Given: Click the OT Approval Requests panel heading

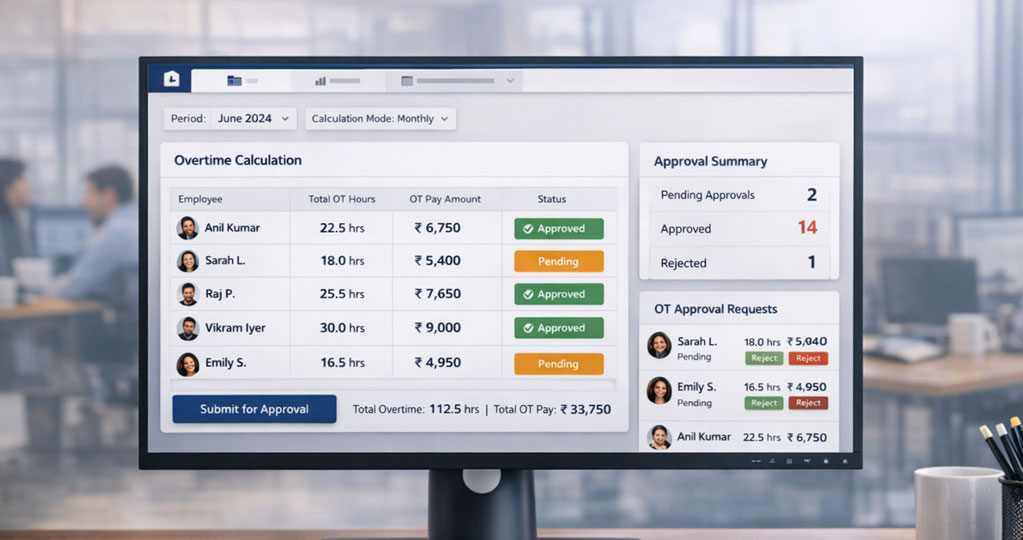Looking at the screenshot, I should [716, 309].
